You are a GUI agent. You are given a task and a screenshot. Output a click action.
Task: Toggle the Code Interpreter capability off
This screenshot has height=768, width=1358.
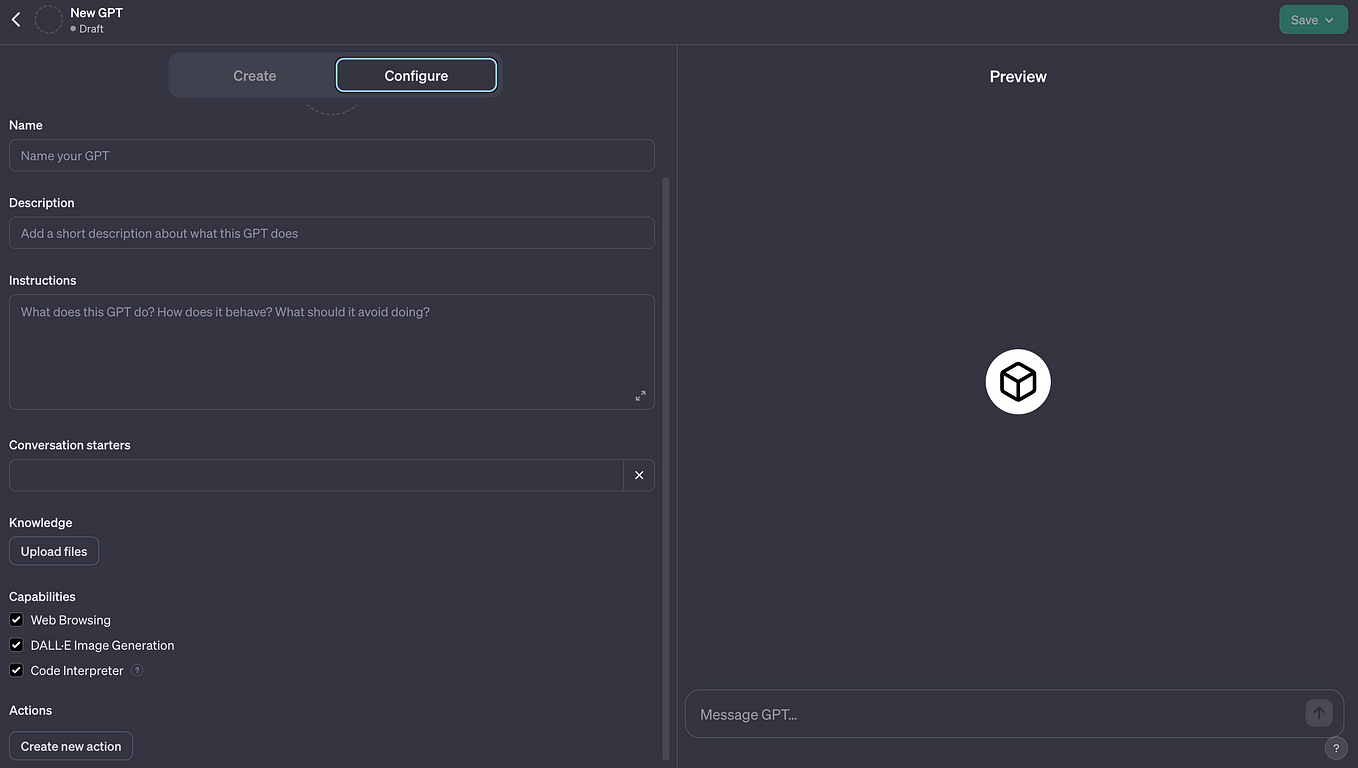pos(16,669)
